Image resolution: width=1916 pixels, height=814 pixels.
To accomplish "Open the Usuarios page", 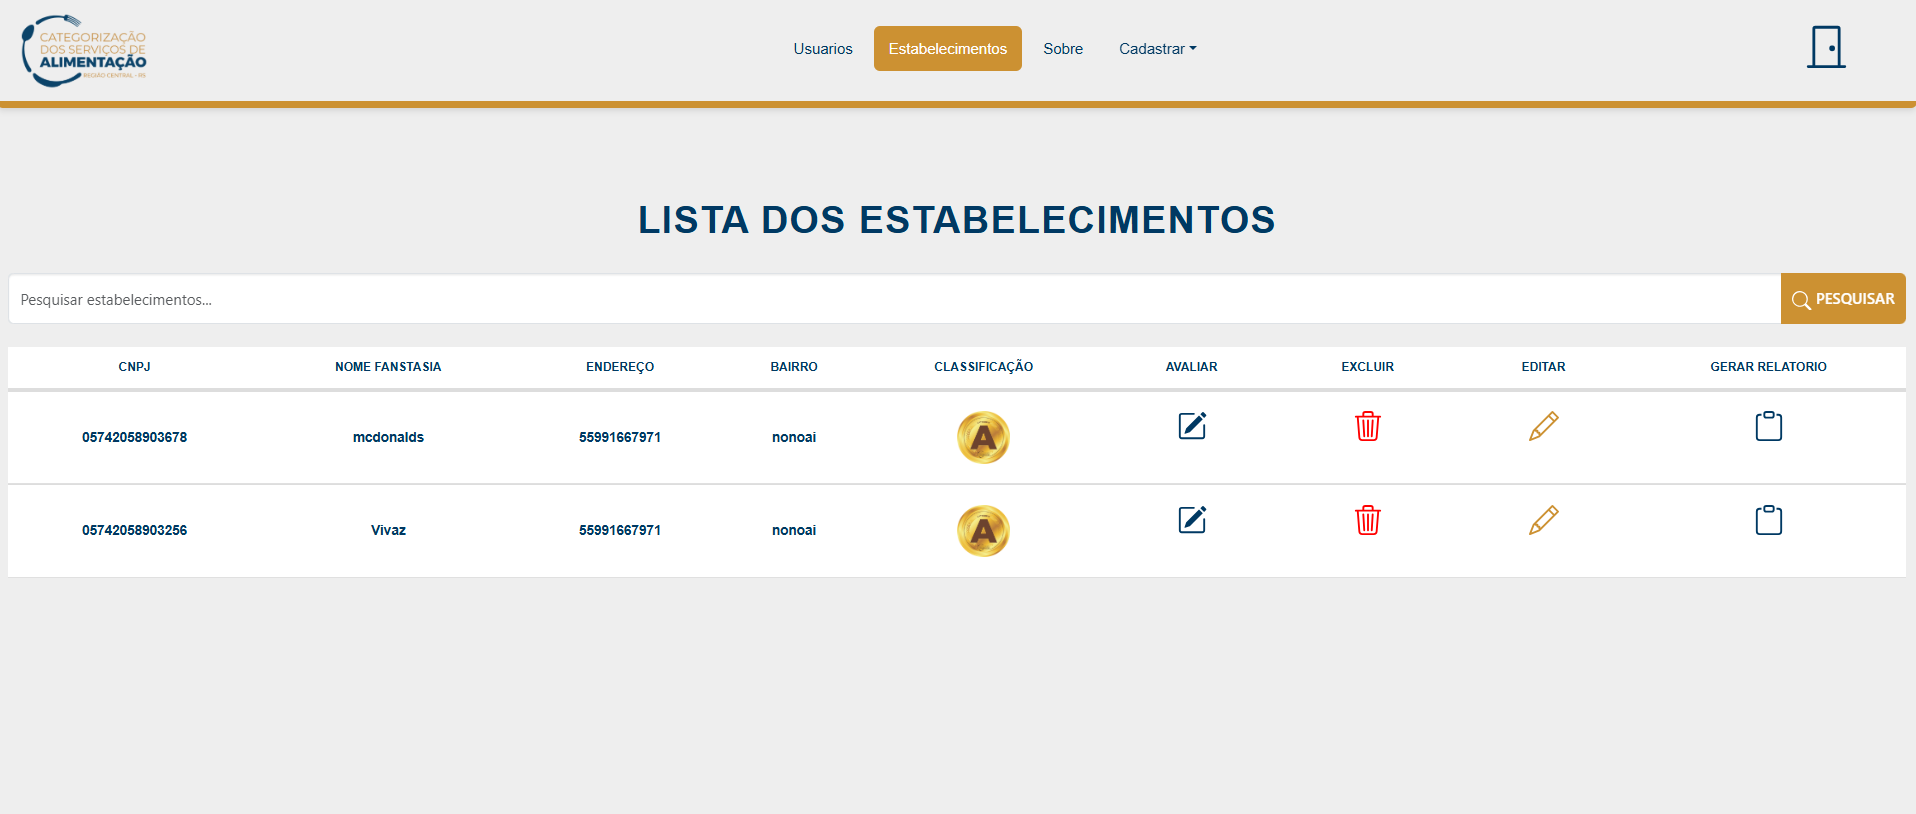I will [822, 49].
